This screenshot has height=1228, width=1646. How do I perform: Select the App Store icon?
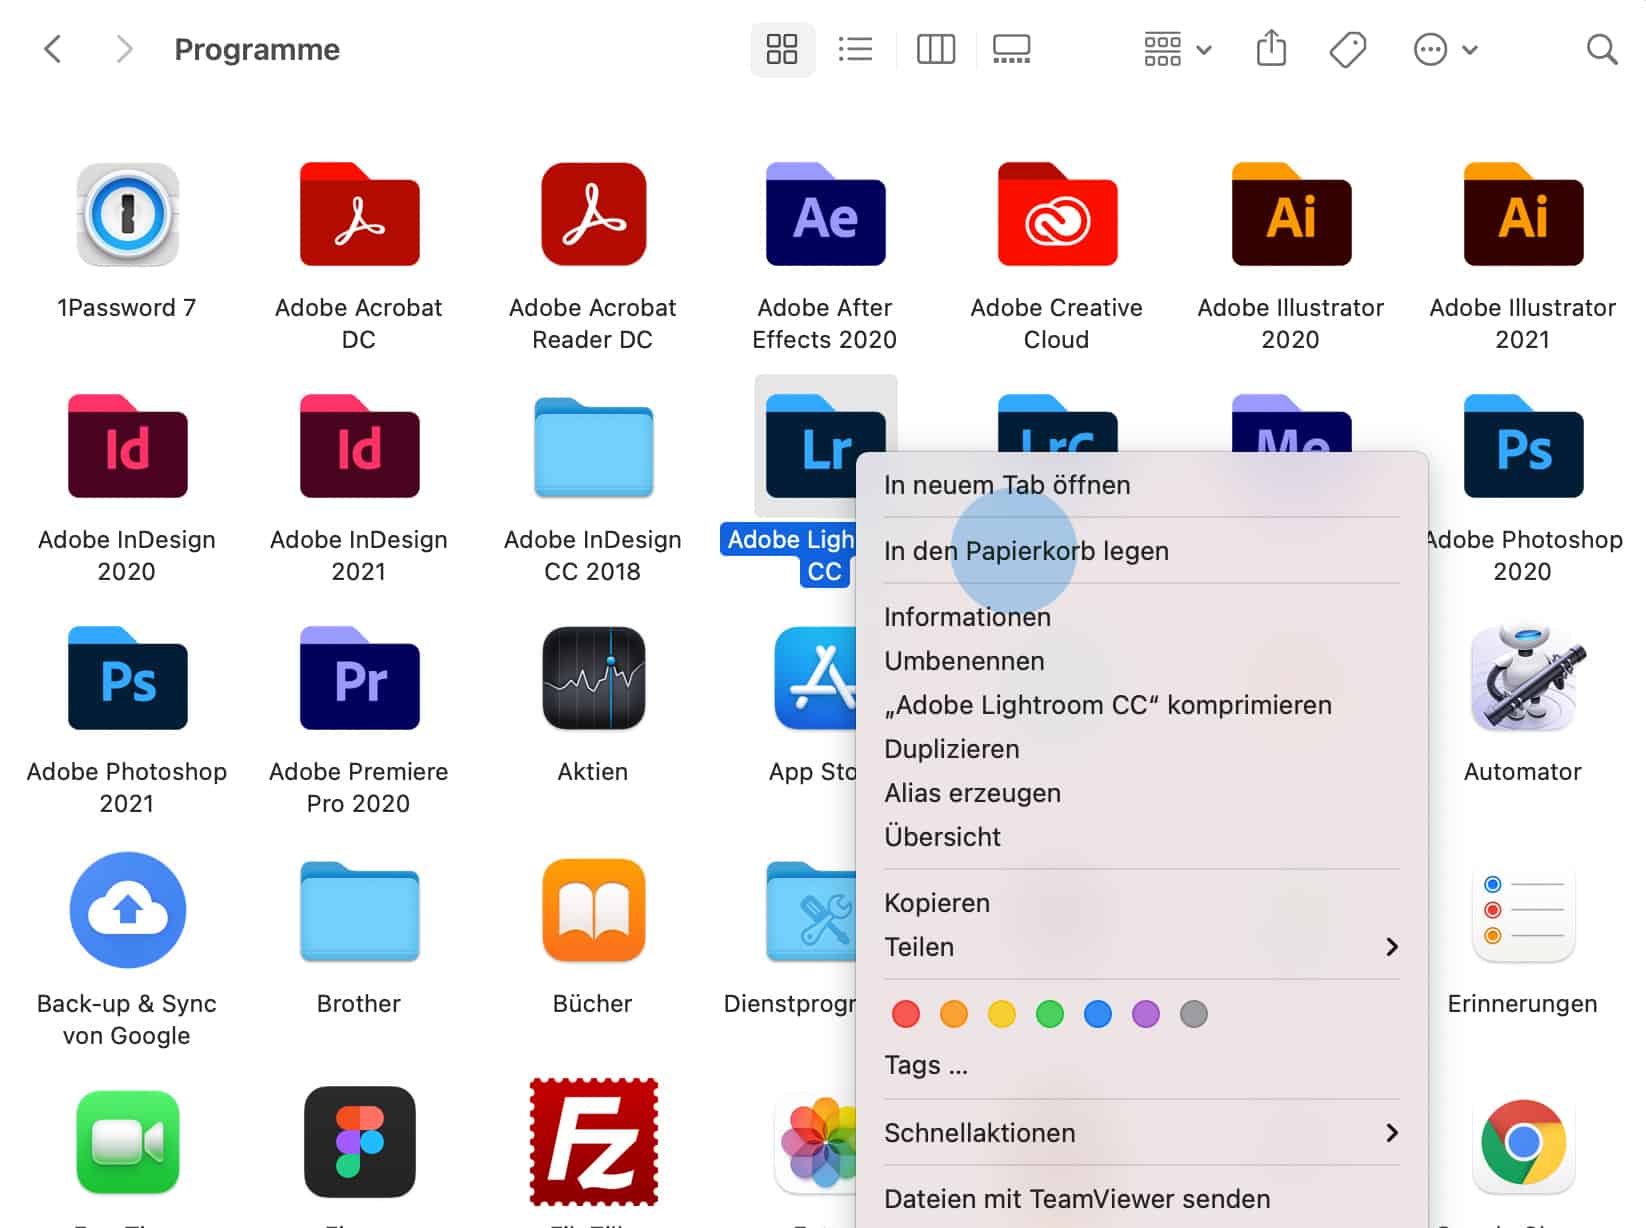pyautogui.click(x=815, y=678)
